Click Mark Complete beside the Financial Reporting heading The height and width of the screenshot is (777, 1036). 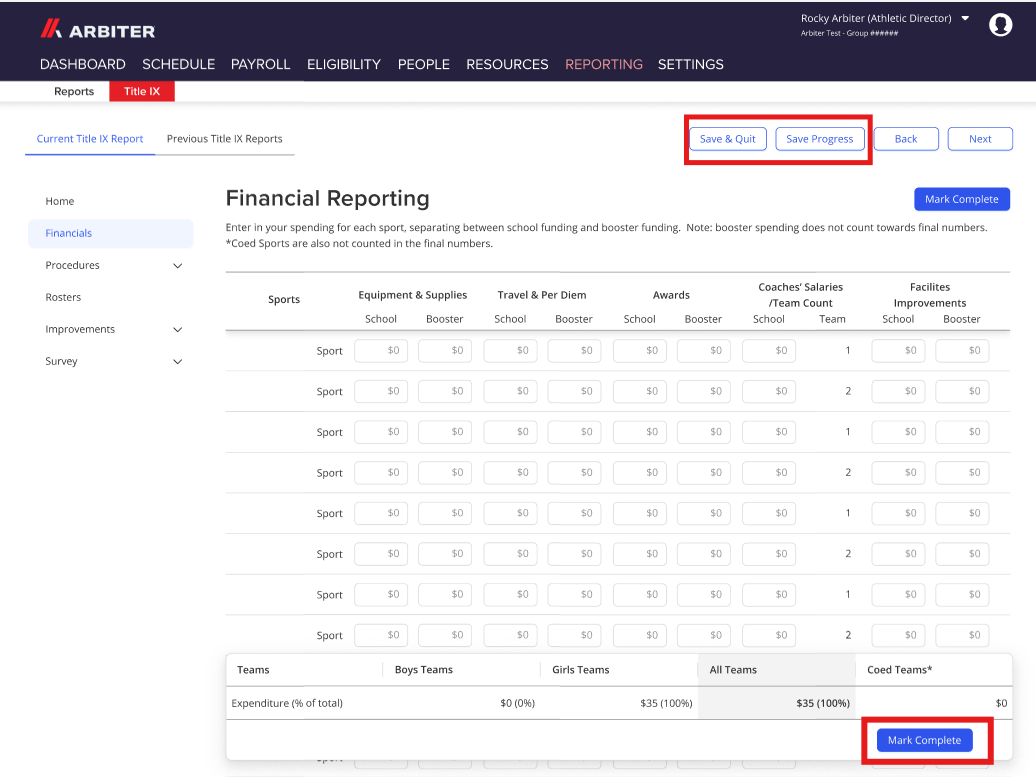962,199
